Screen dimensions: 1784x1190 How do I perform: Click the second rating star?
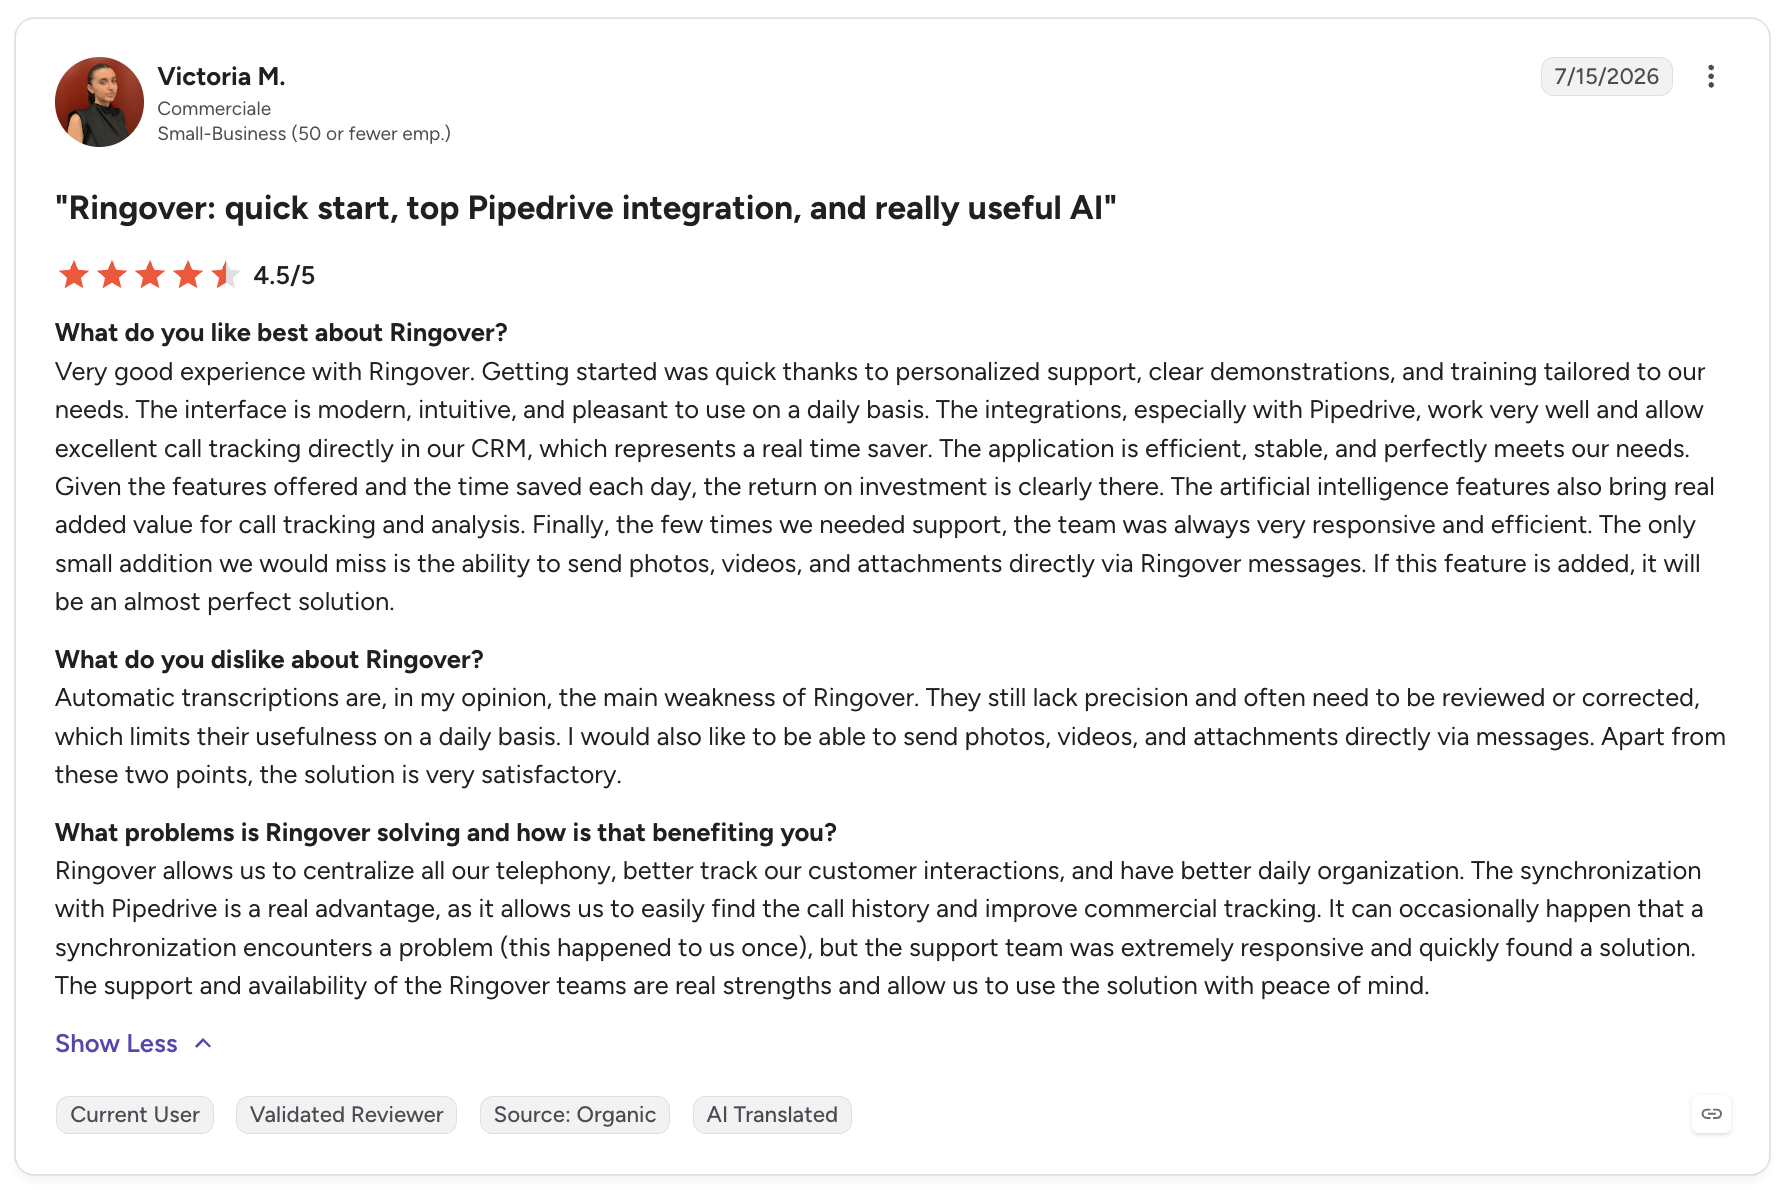112,275
